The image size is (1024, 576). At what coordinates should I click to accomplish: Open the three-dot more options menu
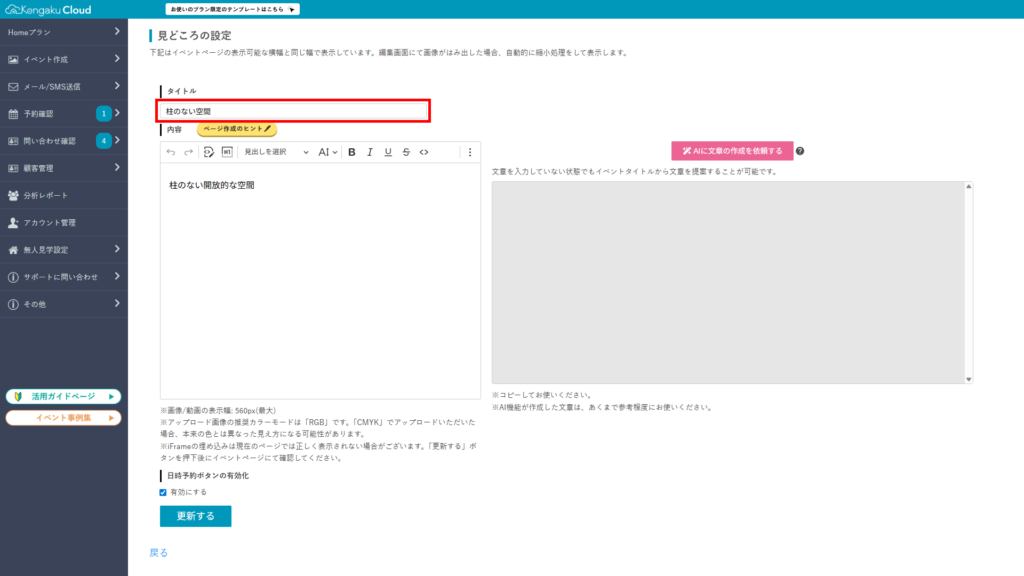pyautogui.click(x=470, y=152)
